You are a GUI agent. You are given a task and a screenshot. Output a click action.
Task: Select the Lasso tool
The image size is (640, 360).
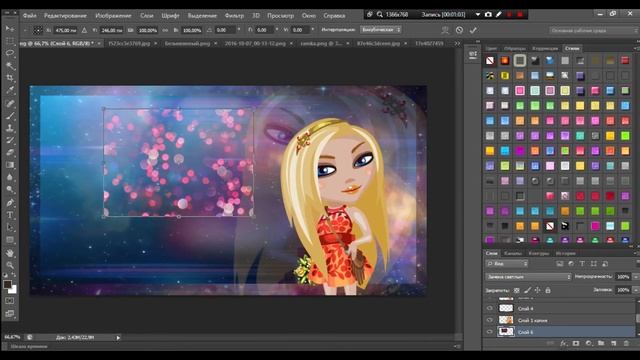10,53
